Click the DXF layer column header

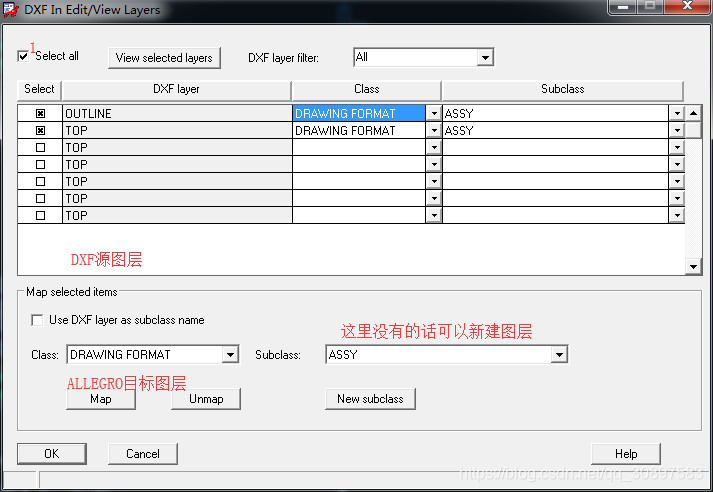coord(176,90)
